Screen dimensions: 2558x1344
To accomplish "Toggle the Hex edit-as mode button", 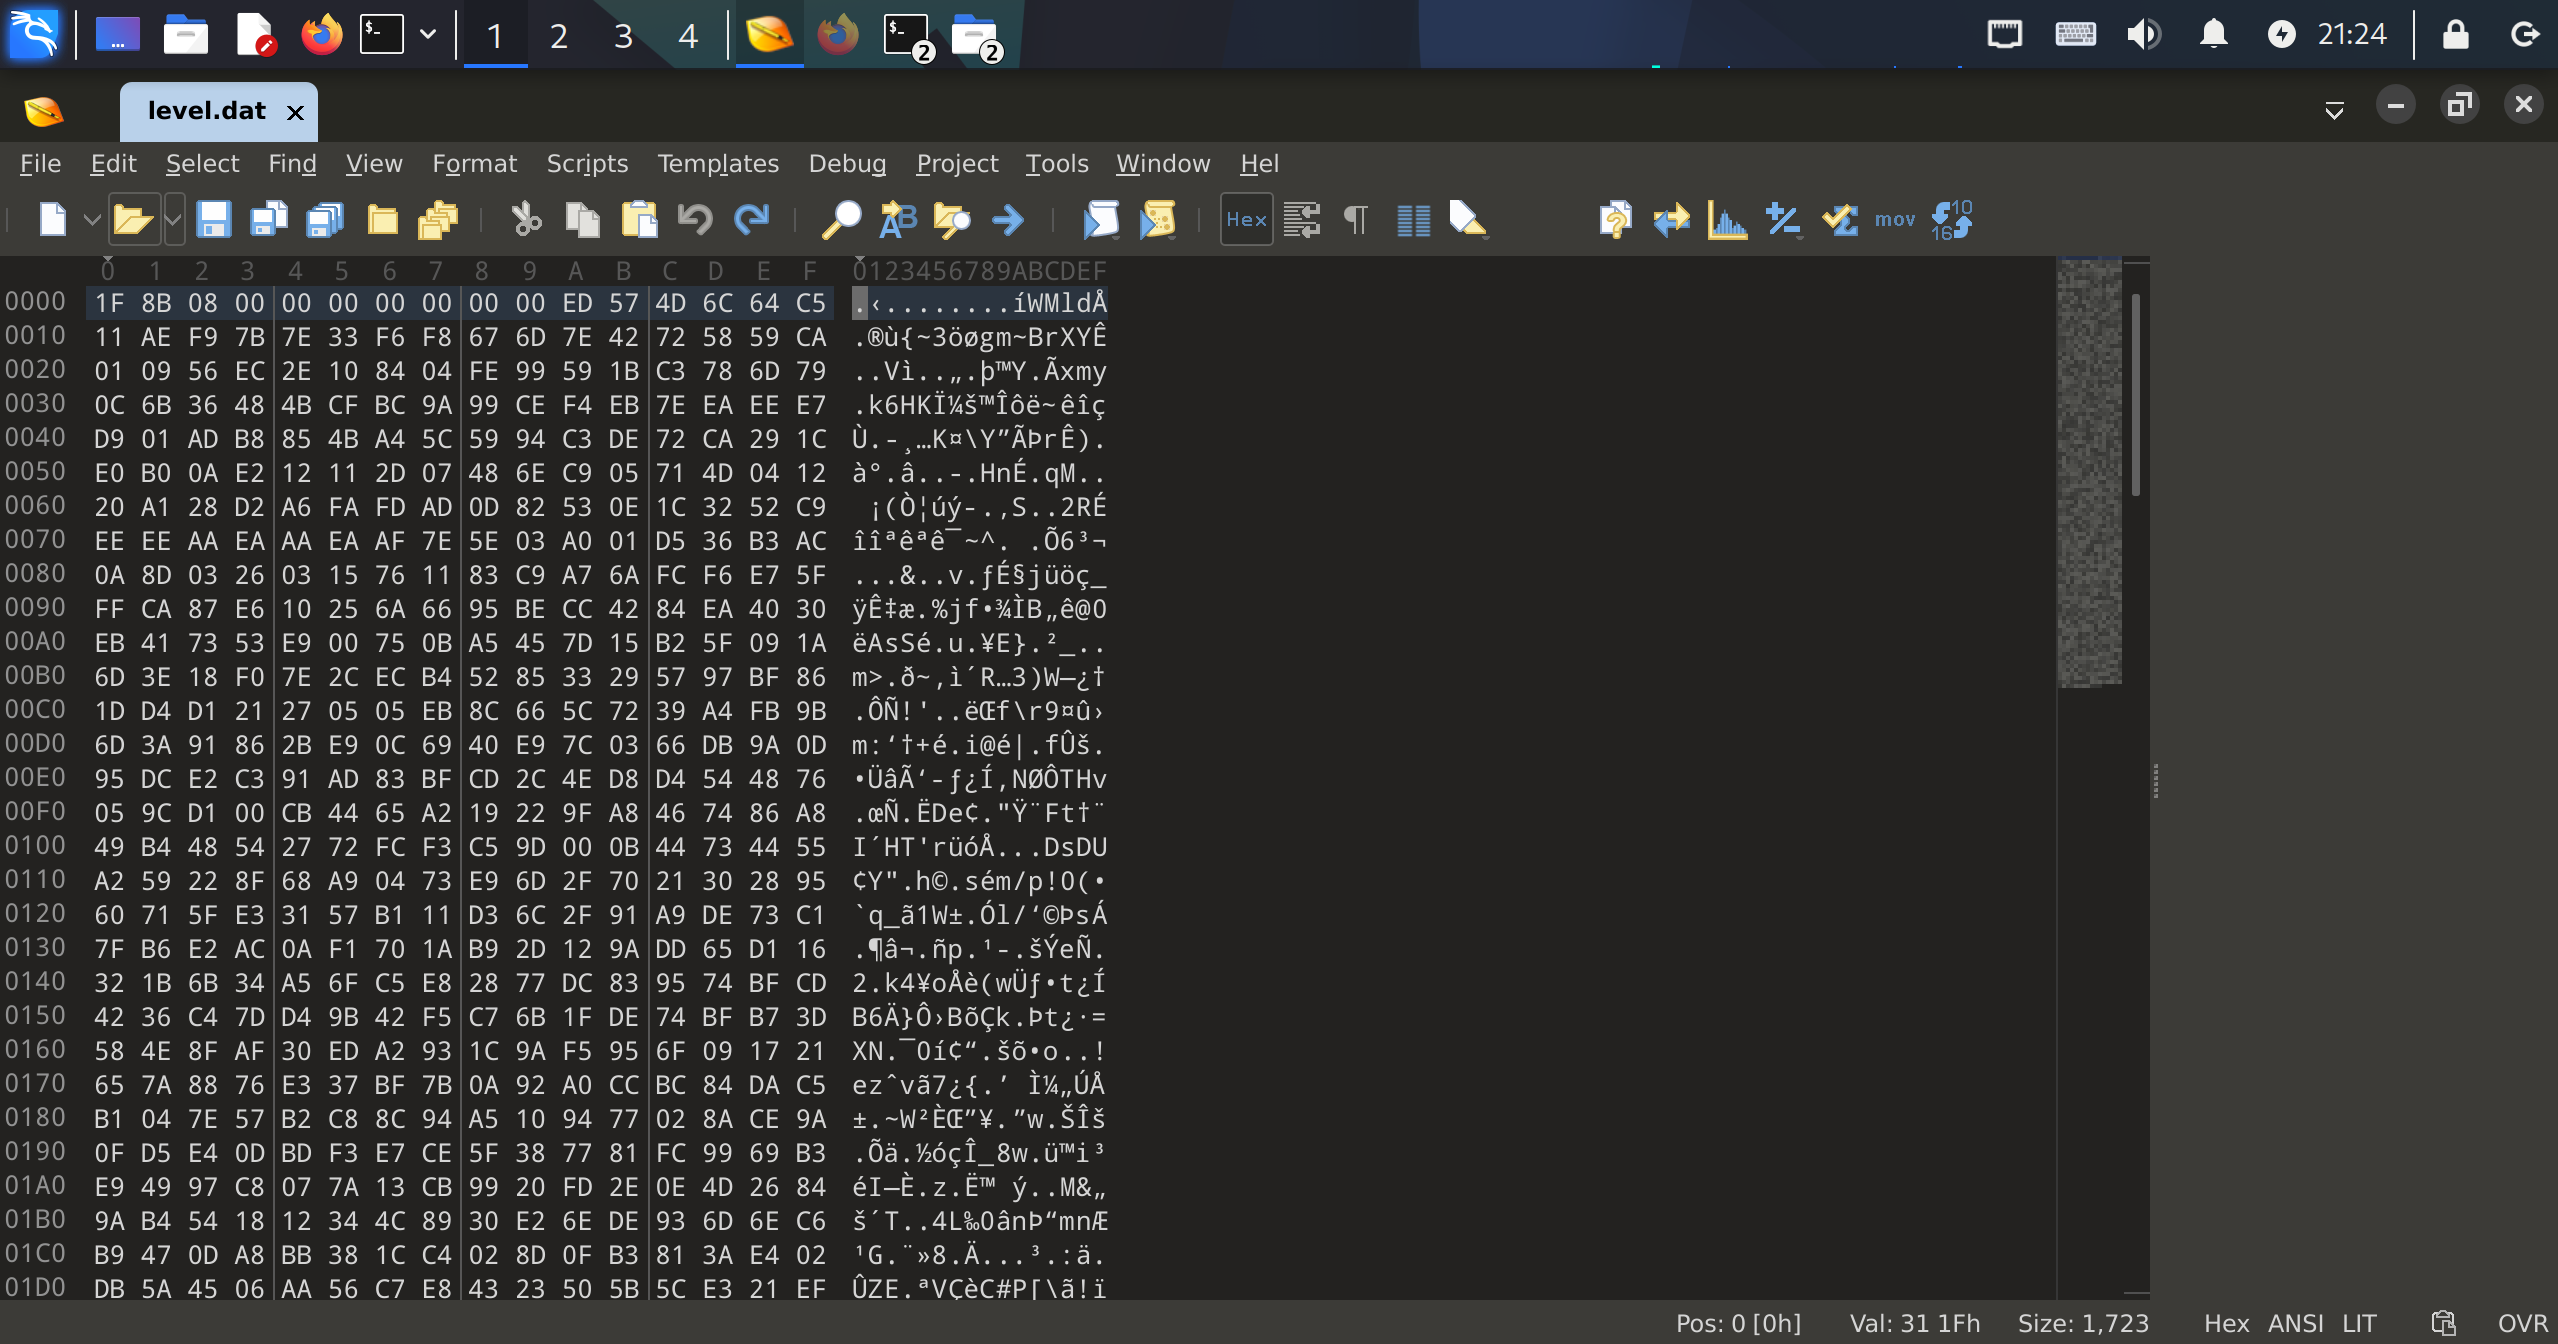I will [1246, 220].
